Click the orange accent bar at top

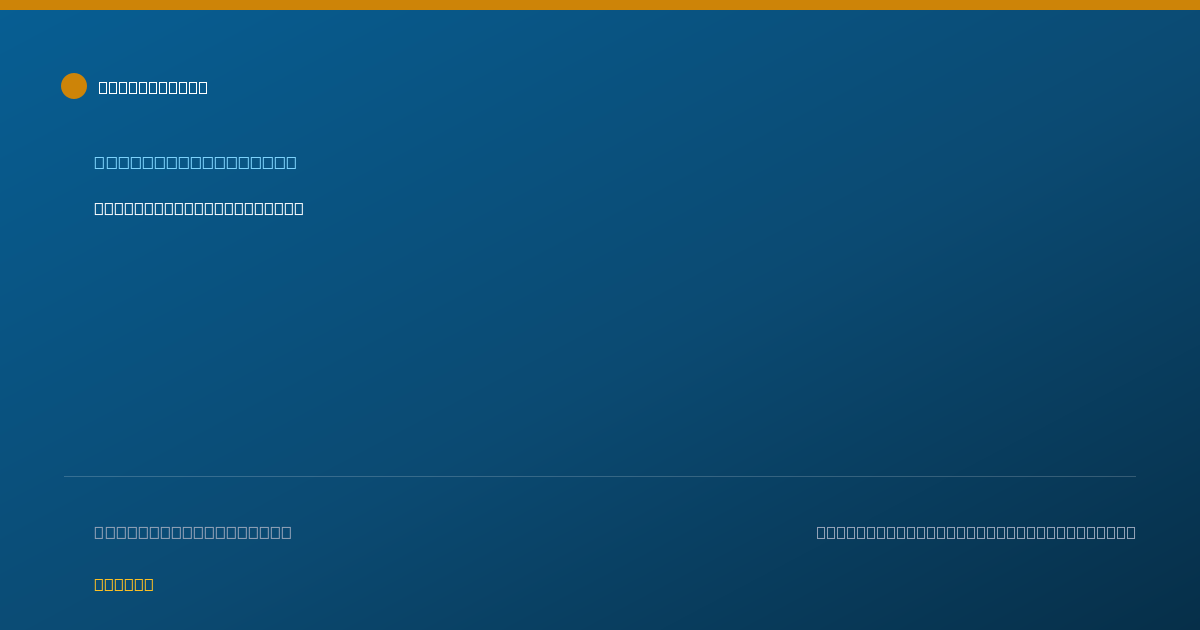pos(600,5)
